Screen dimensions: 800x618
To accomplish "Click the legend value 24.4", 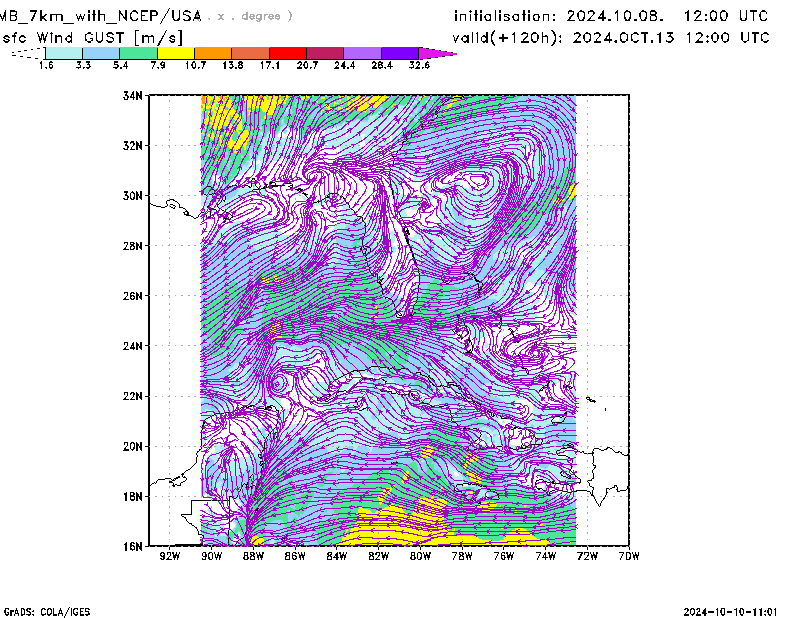I will [344, 65].
